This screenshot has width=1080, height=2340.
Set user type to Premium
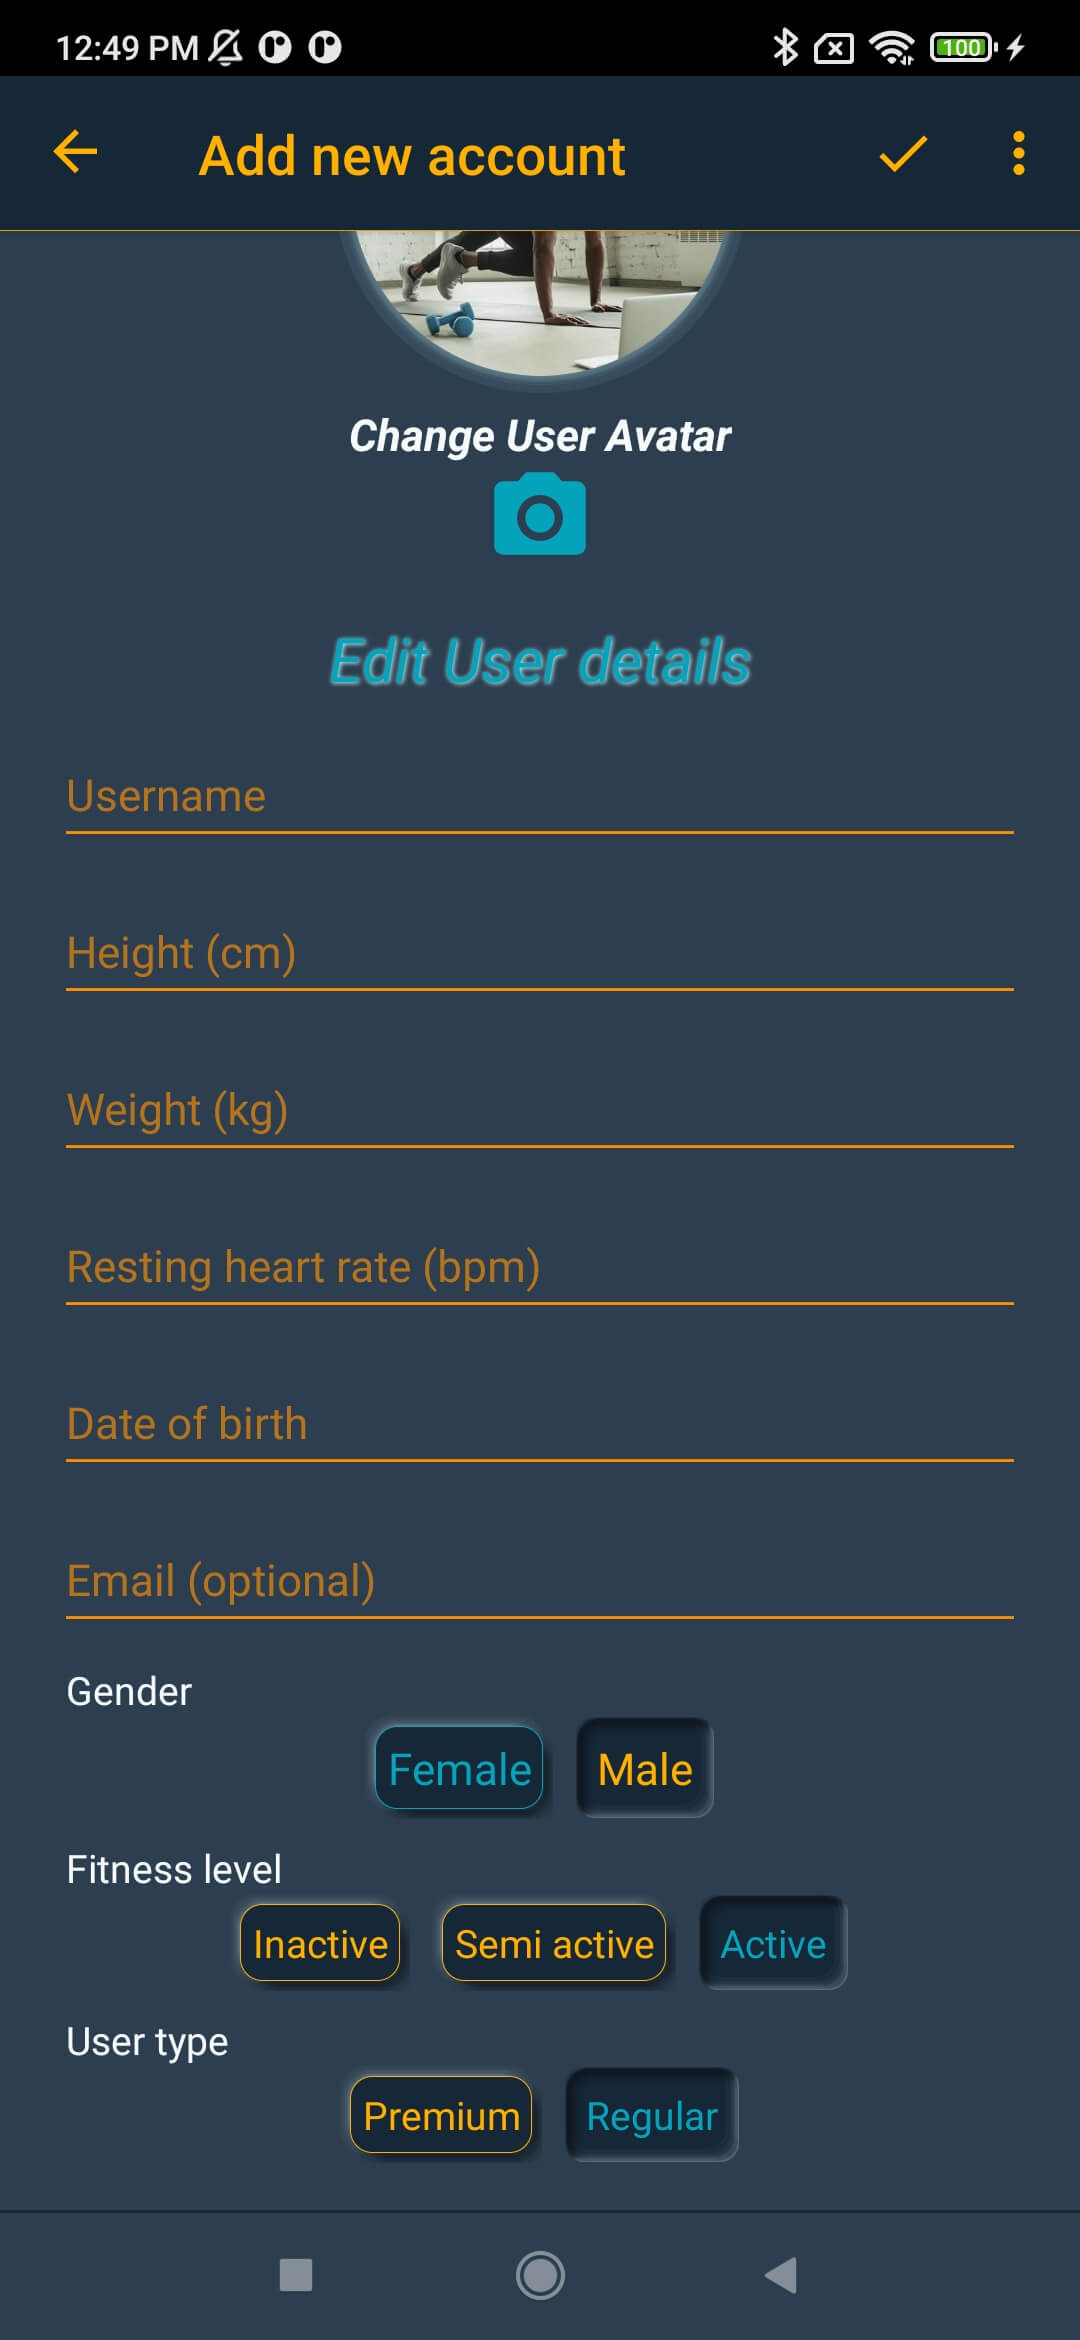(441, 2115)
